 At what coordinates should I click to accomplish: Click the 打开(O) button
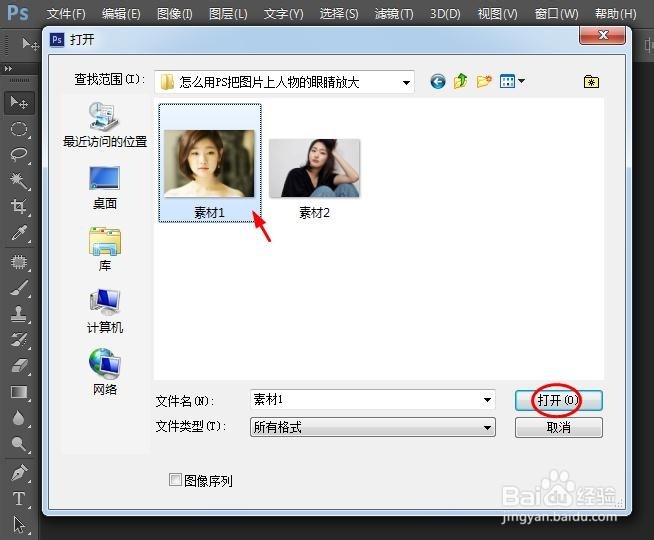pyautogui.click(x=558, y=401)
